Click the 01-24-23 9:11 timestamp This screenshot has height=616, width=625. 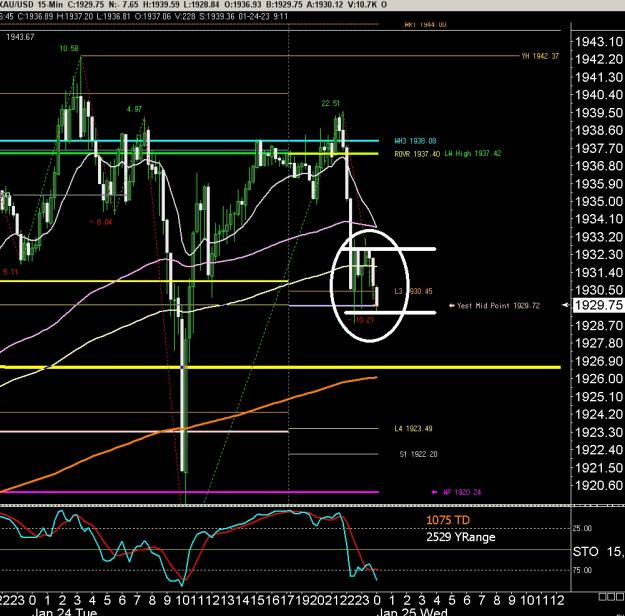pos(263,16)
